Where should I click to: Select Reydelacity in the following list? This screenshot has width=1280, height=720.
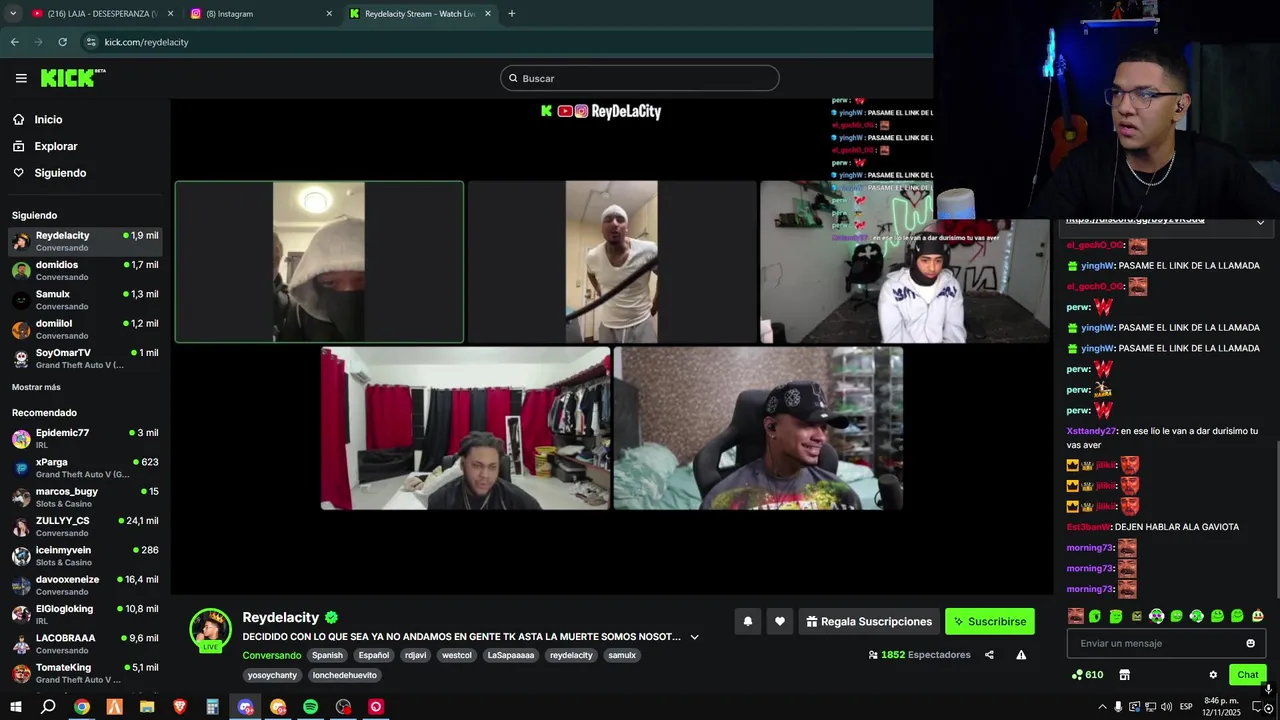pyautogui.click(x=85, y=241)
